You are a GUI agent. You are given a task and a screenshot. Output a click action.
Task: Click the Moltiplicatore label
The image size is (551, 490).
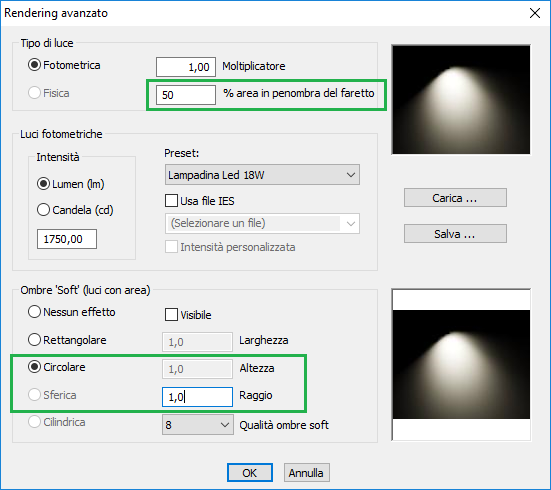point(254,66)
